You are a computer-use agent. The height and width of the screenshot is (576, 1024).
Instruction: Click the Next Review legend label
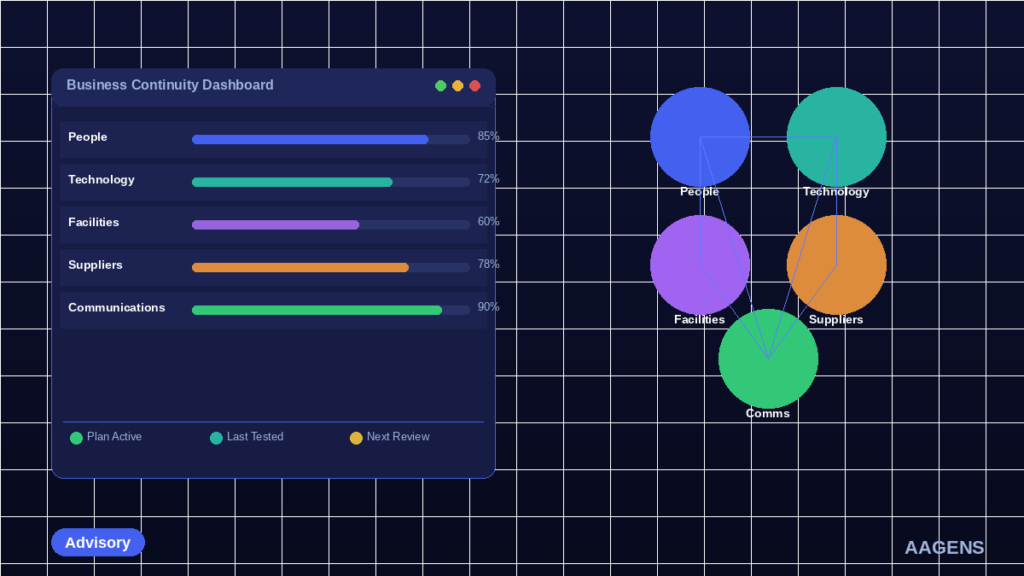(398, 437)
